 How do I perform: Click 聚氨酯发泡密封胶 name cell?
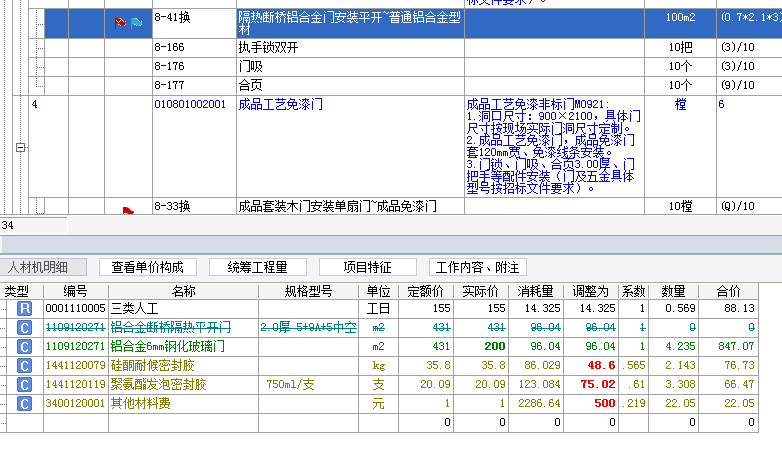(184, 385)
